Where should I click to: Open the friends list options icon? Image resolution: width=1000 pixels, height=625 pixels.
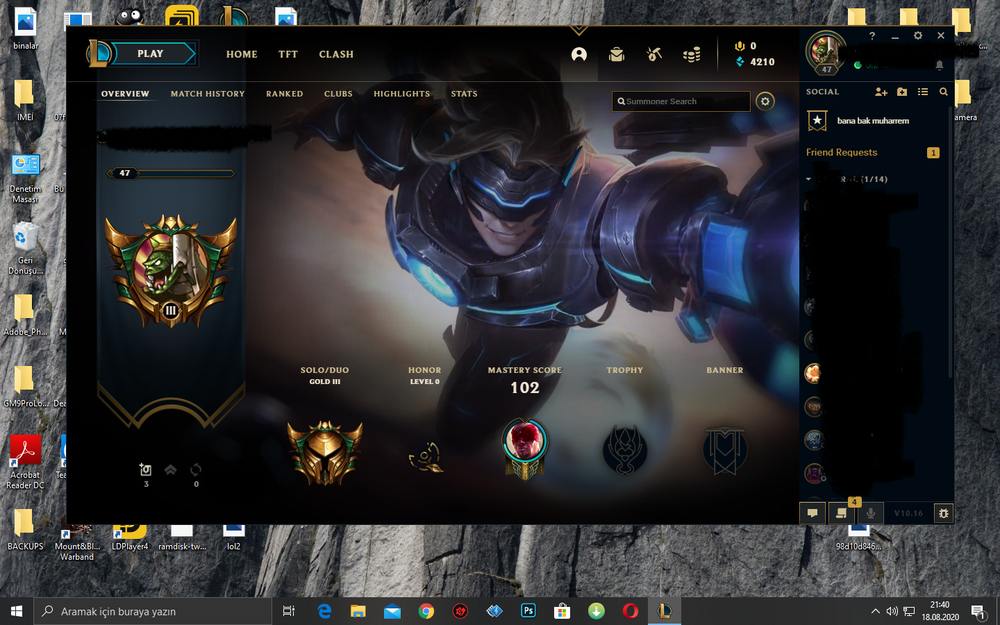point(923,92)
